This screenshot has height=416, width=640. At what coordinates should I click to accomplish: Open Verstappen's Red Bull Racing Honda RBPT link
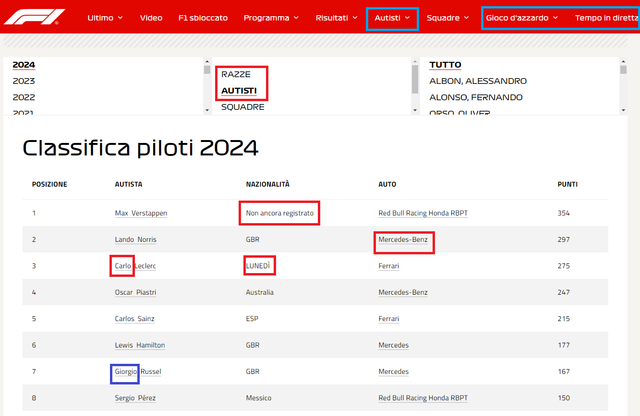423,213
